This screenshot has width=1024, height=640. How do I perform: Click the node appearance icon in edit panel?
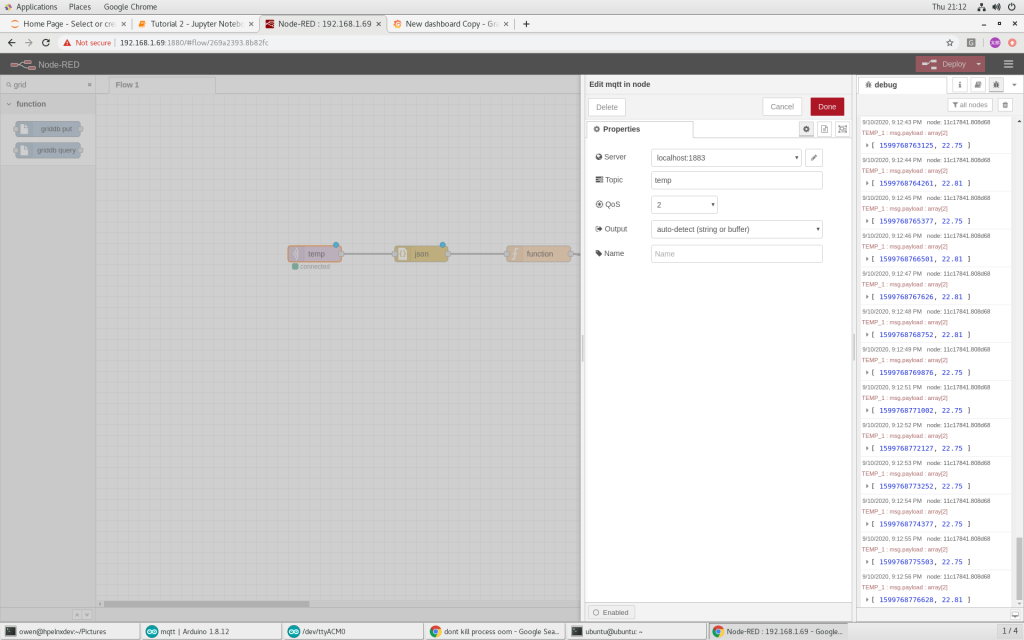pos(842,129)
